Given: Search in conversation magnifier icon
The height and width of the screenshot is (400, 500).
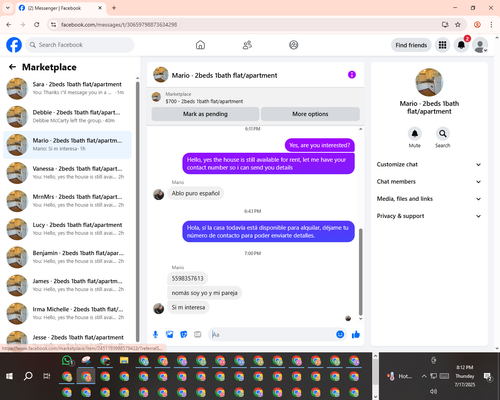Looking at the screenshot, I should click(442, 134).
